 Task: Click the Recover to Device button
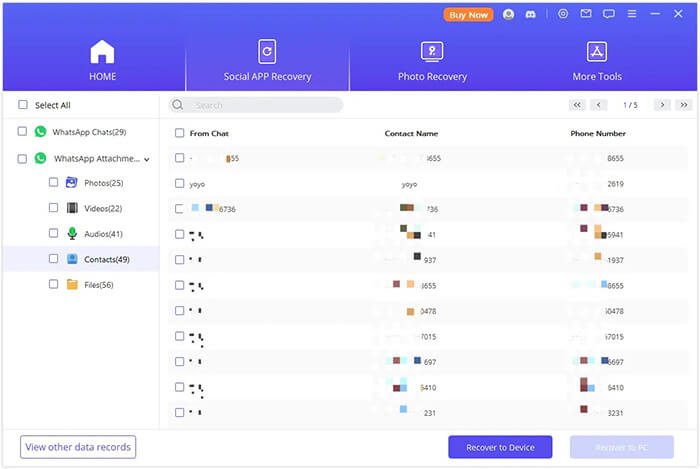pos(500,447)
